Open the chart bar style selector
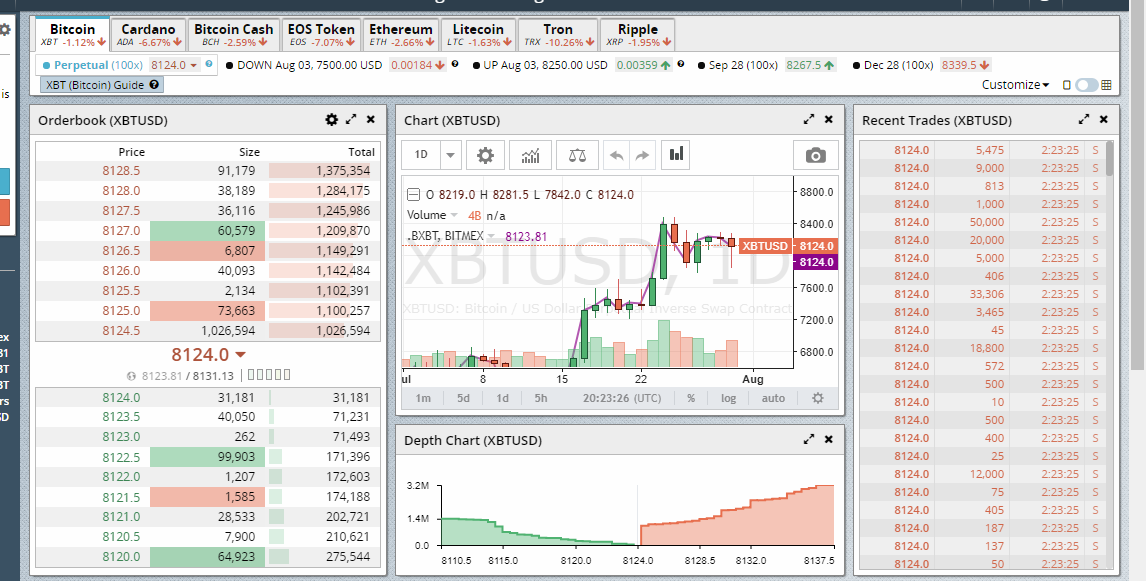 click(676, 154)
